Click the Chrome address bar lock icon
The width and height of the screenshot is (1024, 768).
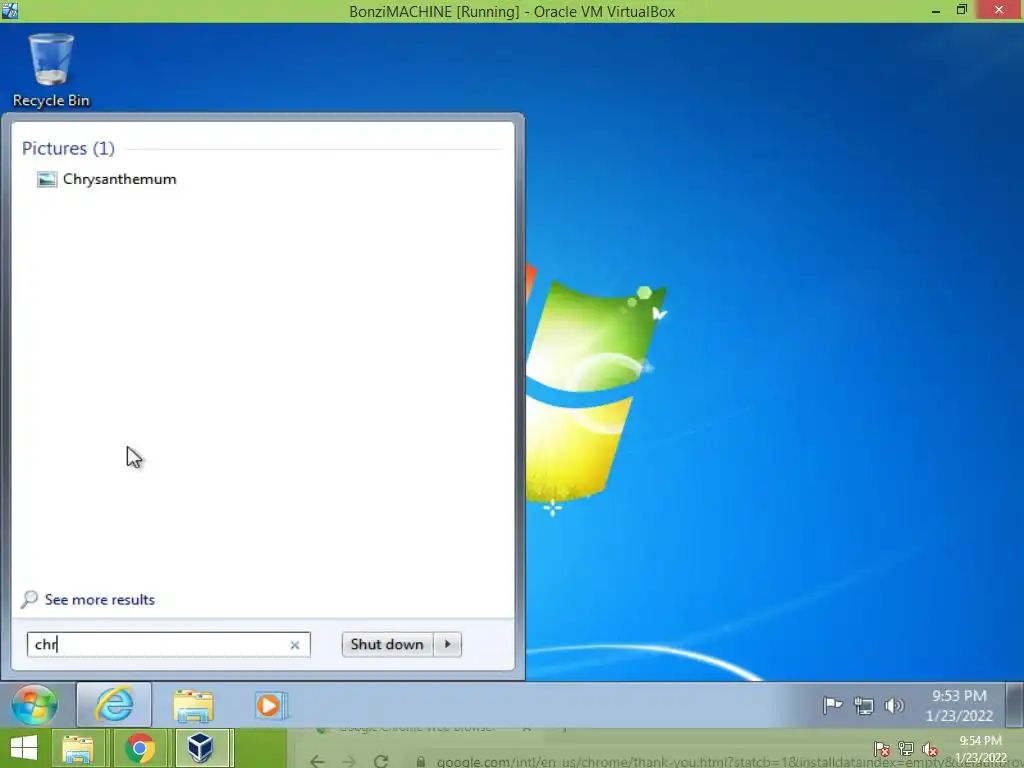pyautogui.click(x=421, y=761)
